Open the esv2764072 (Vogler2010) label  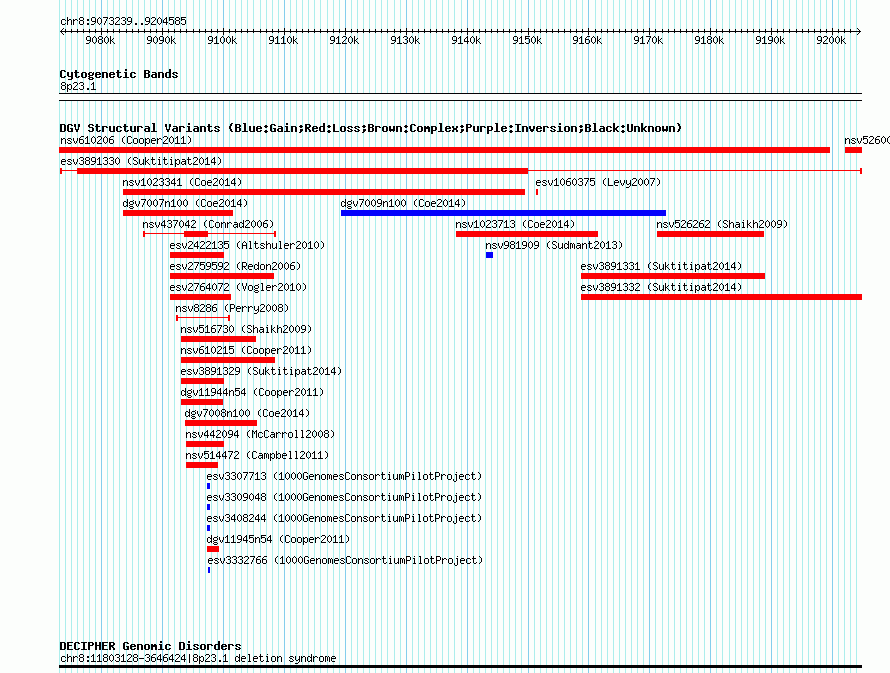pos(238,287)
